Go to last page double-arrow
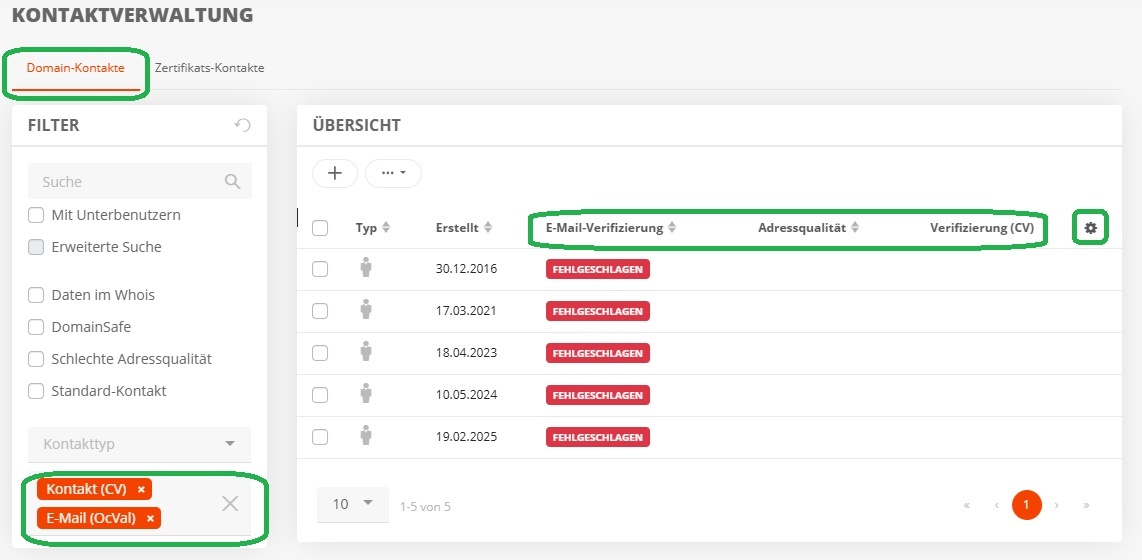Viewport: 1142px width, 560px height. 1086,505
